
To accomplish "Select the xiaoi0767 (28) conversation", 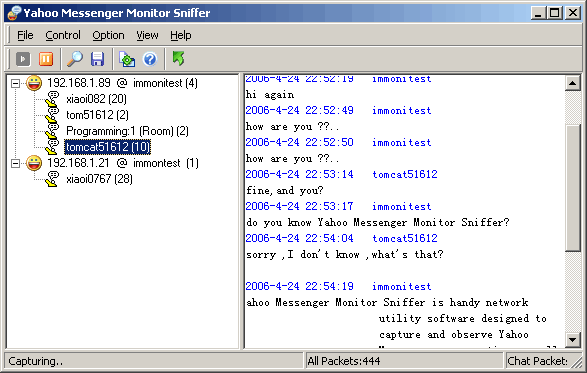I will click(99, 179).
